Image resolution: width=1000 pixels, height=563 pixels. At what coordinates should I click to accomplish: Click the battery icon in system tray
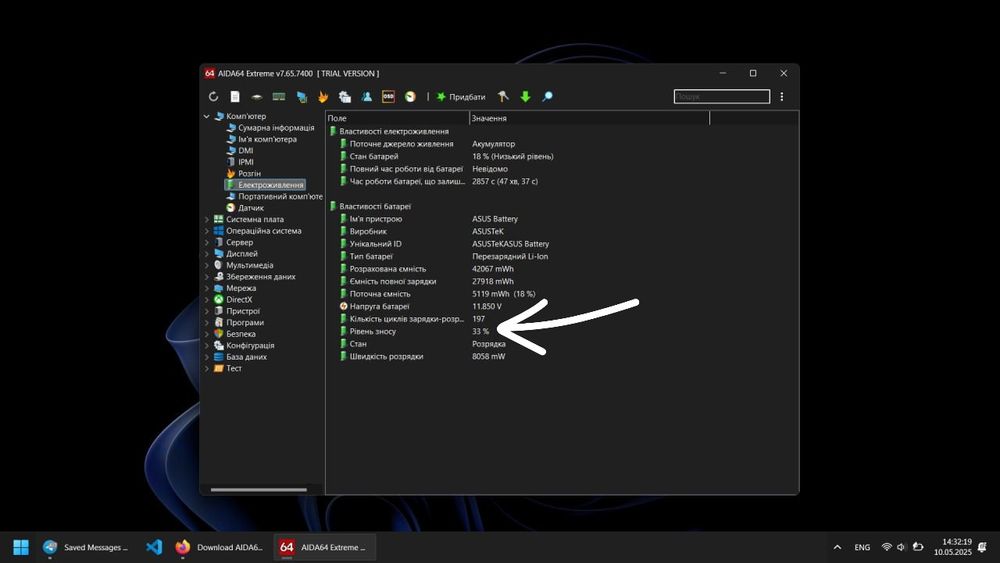click(918, 547)
